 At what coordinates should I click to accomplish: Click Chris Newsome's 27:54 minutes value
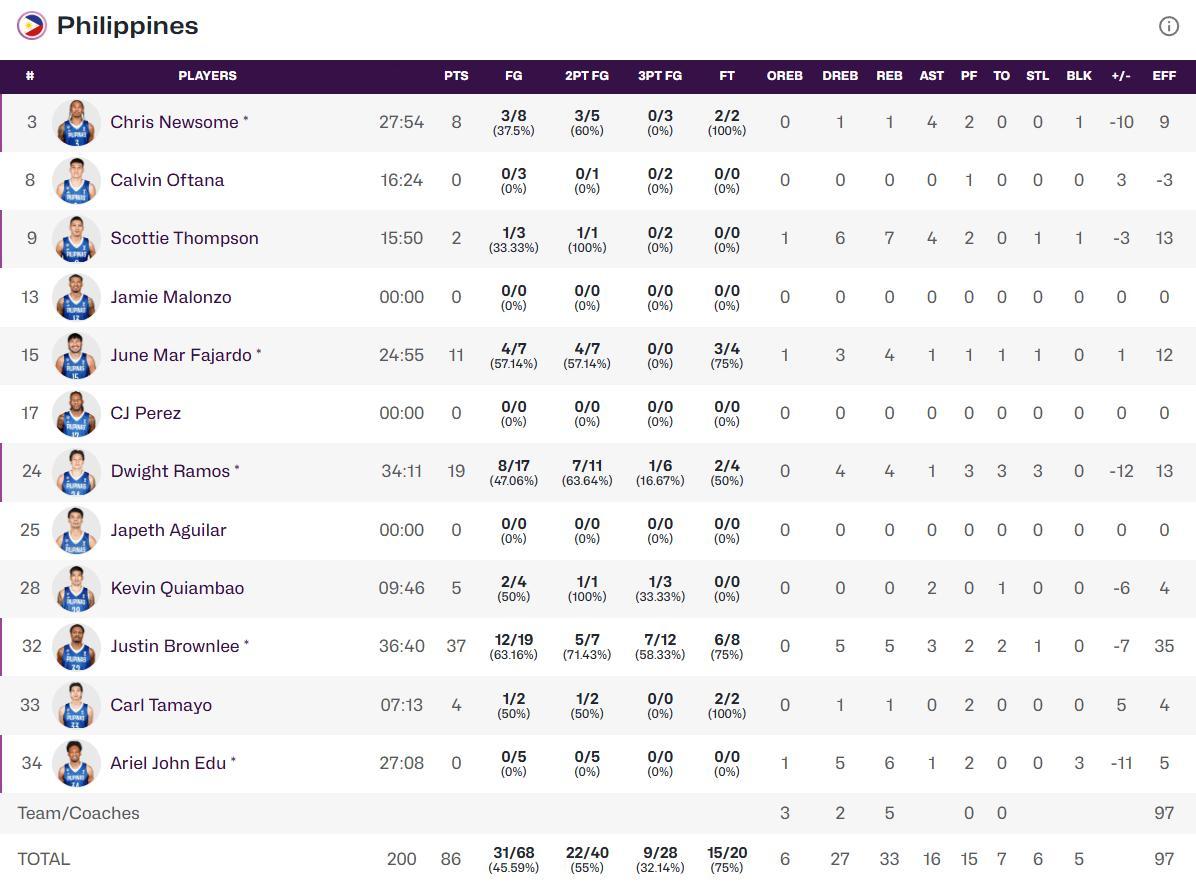(401, 122)
